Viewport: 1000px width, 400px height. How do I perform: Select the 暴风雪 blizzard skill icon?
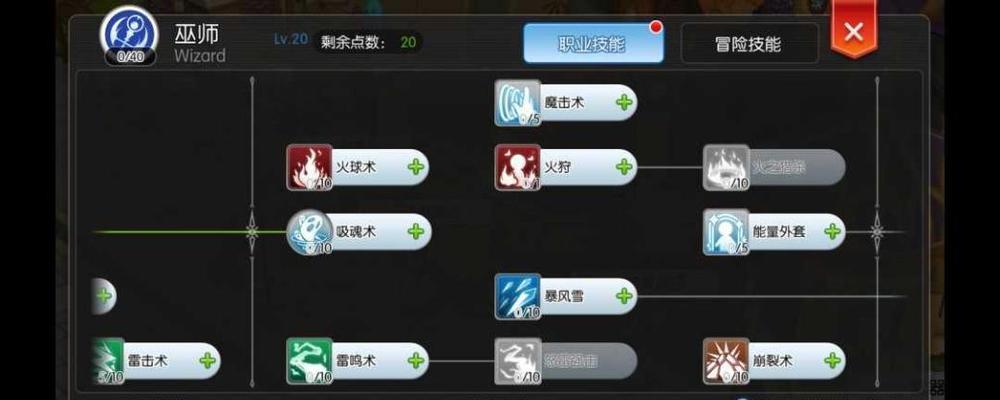[x=518, y=297]
